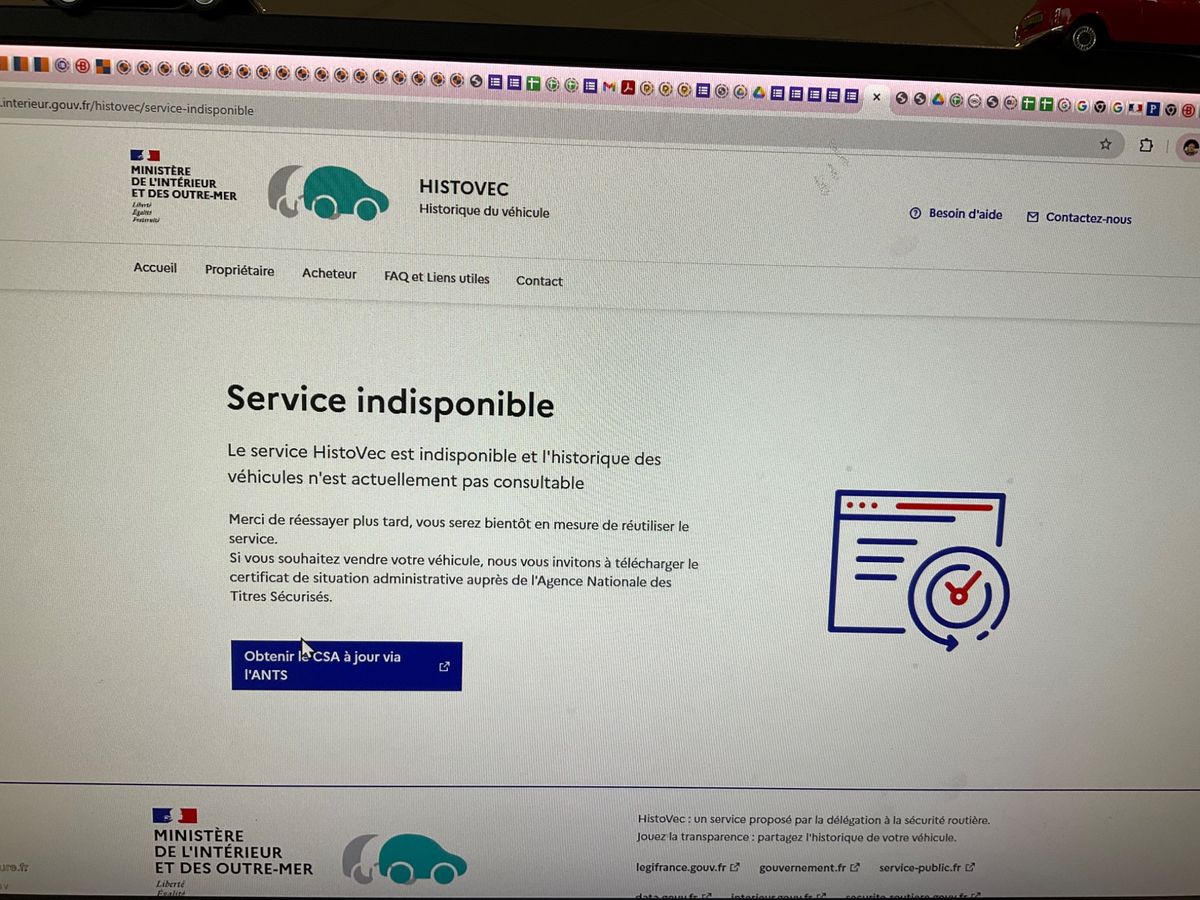Click the HistoVec car logo in header
This screenshot has height=900, width=1200.
coord(328,191)
